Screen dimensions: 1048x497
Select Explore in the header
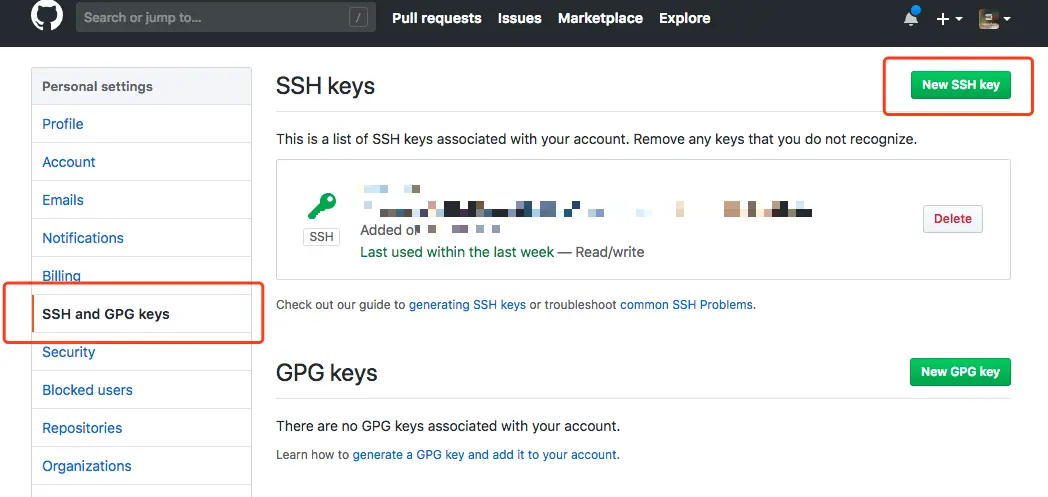coord(684,18)
